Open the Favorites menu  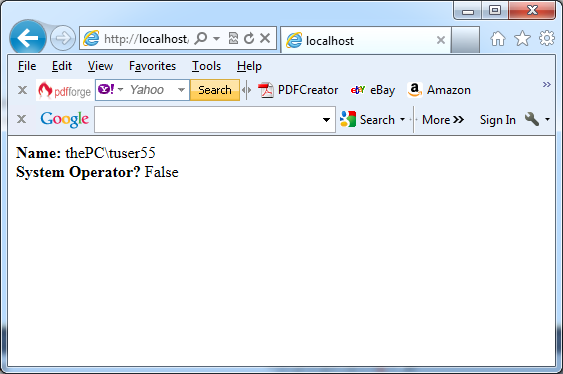point(152,66)
